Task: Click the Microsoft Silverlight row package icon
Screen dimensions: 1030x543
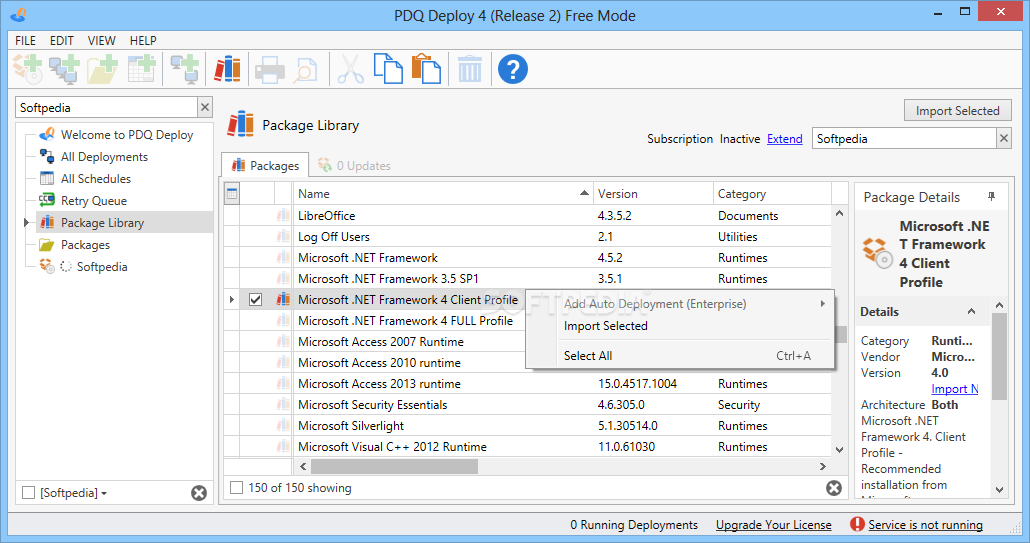Action: 283,425
